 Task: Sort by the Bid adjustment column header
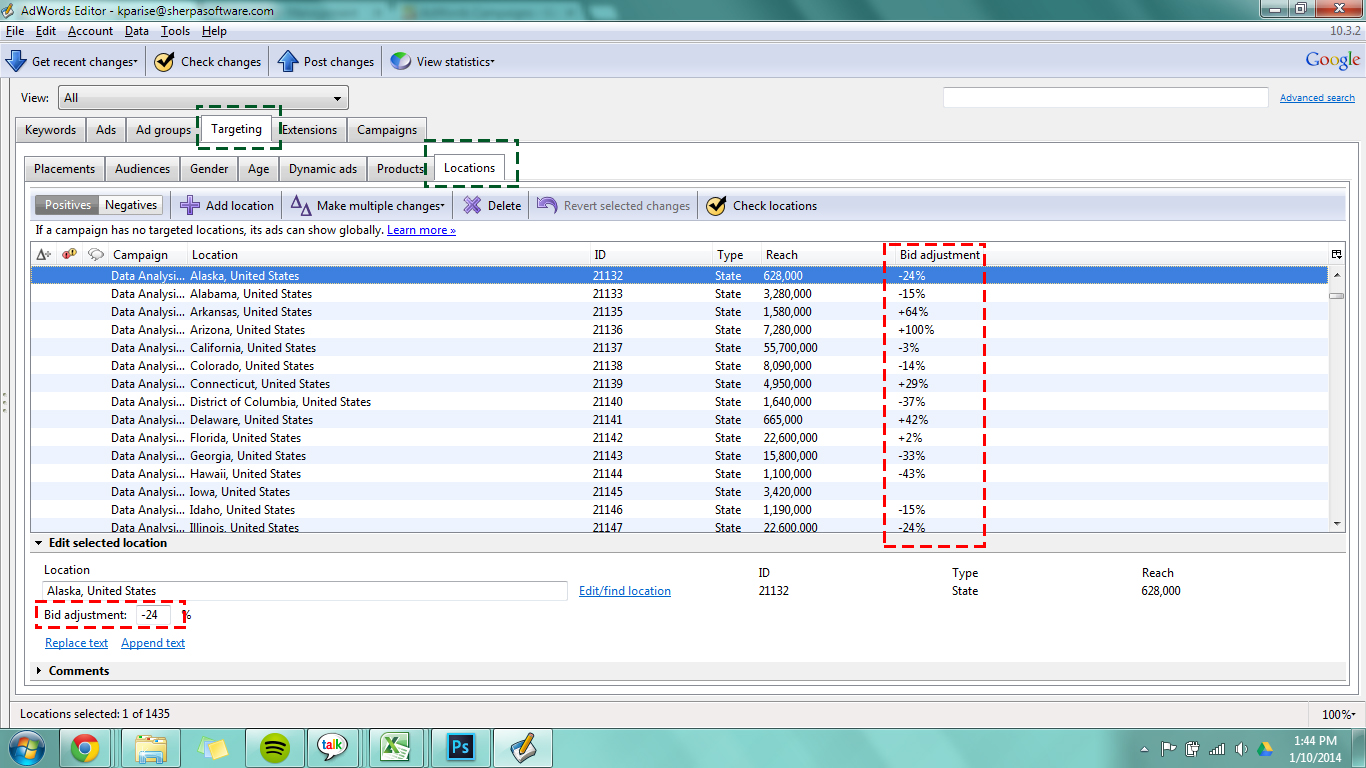[940, 255]
